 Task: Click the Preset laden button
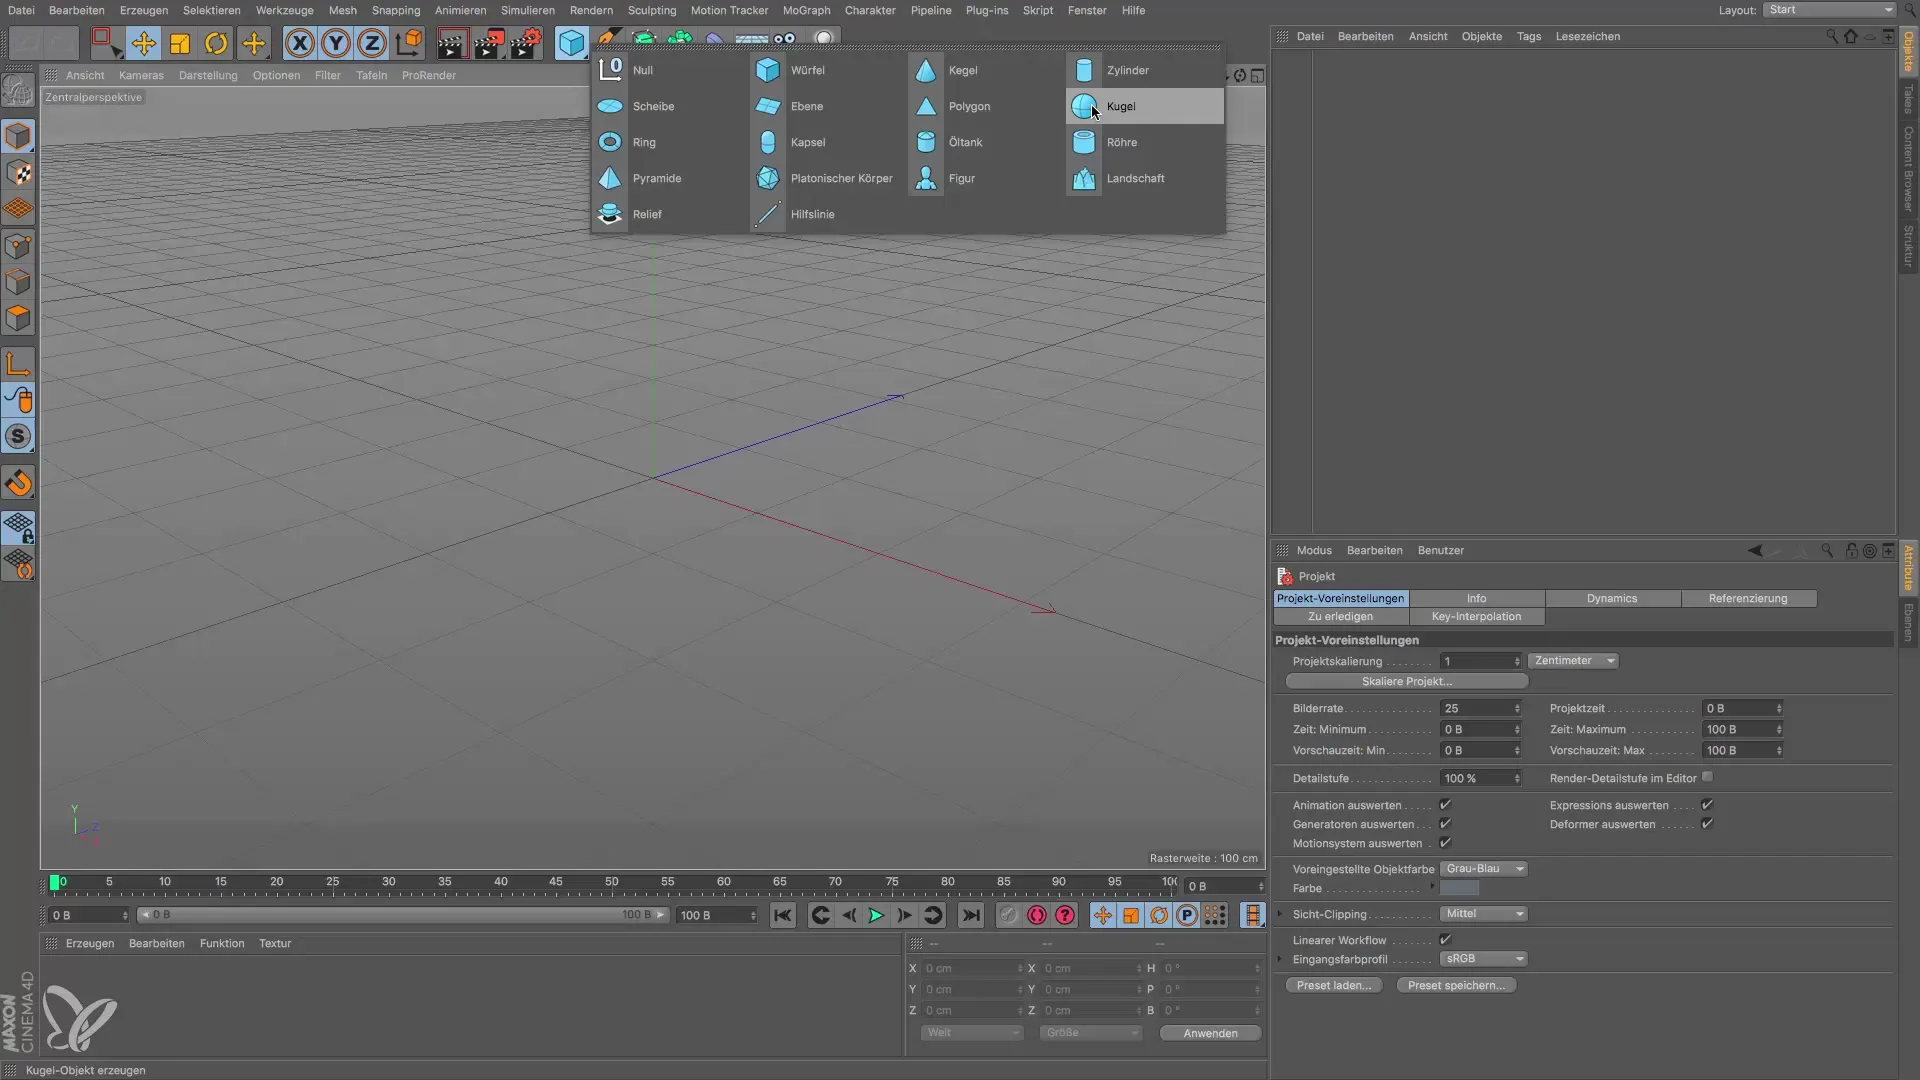coord(1334,986)
